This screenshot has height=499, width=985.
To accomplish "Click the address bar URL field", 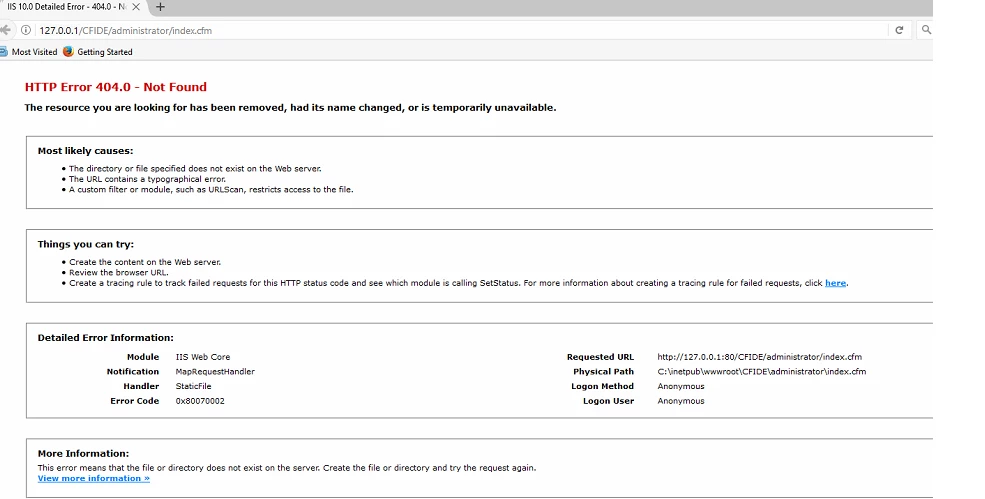I will tap(459, 30).
